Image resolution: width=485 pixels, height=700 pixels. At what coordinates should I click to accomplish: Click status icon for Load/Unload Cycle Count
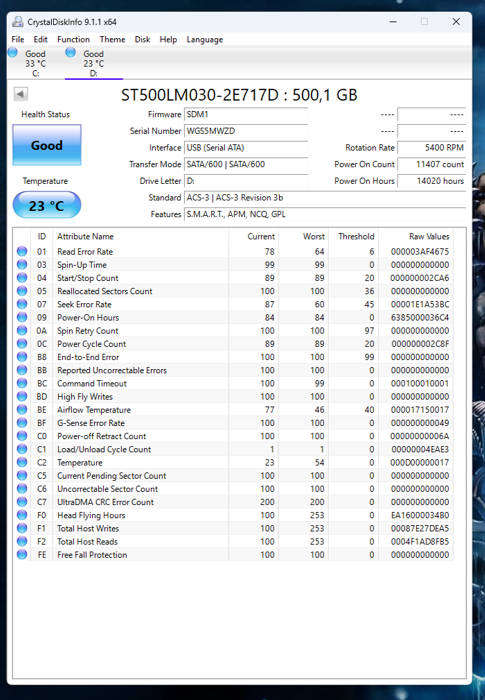click(21, 449)
